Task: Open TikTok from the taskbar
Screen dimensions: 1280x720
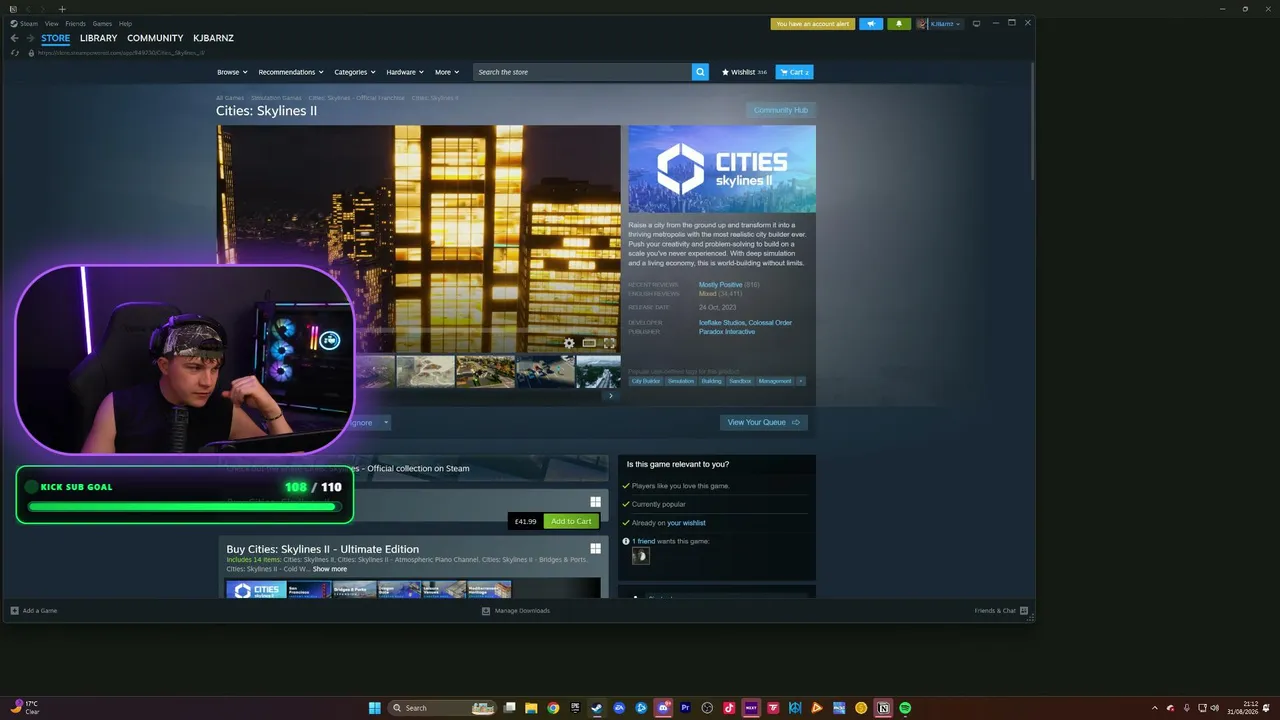Action: [729, 708]
